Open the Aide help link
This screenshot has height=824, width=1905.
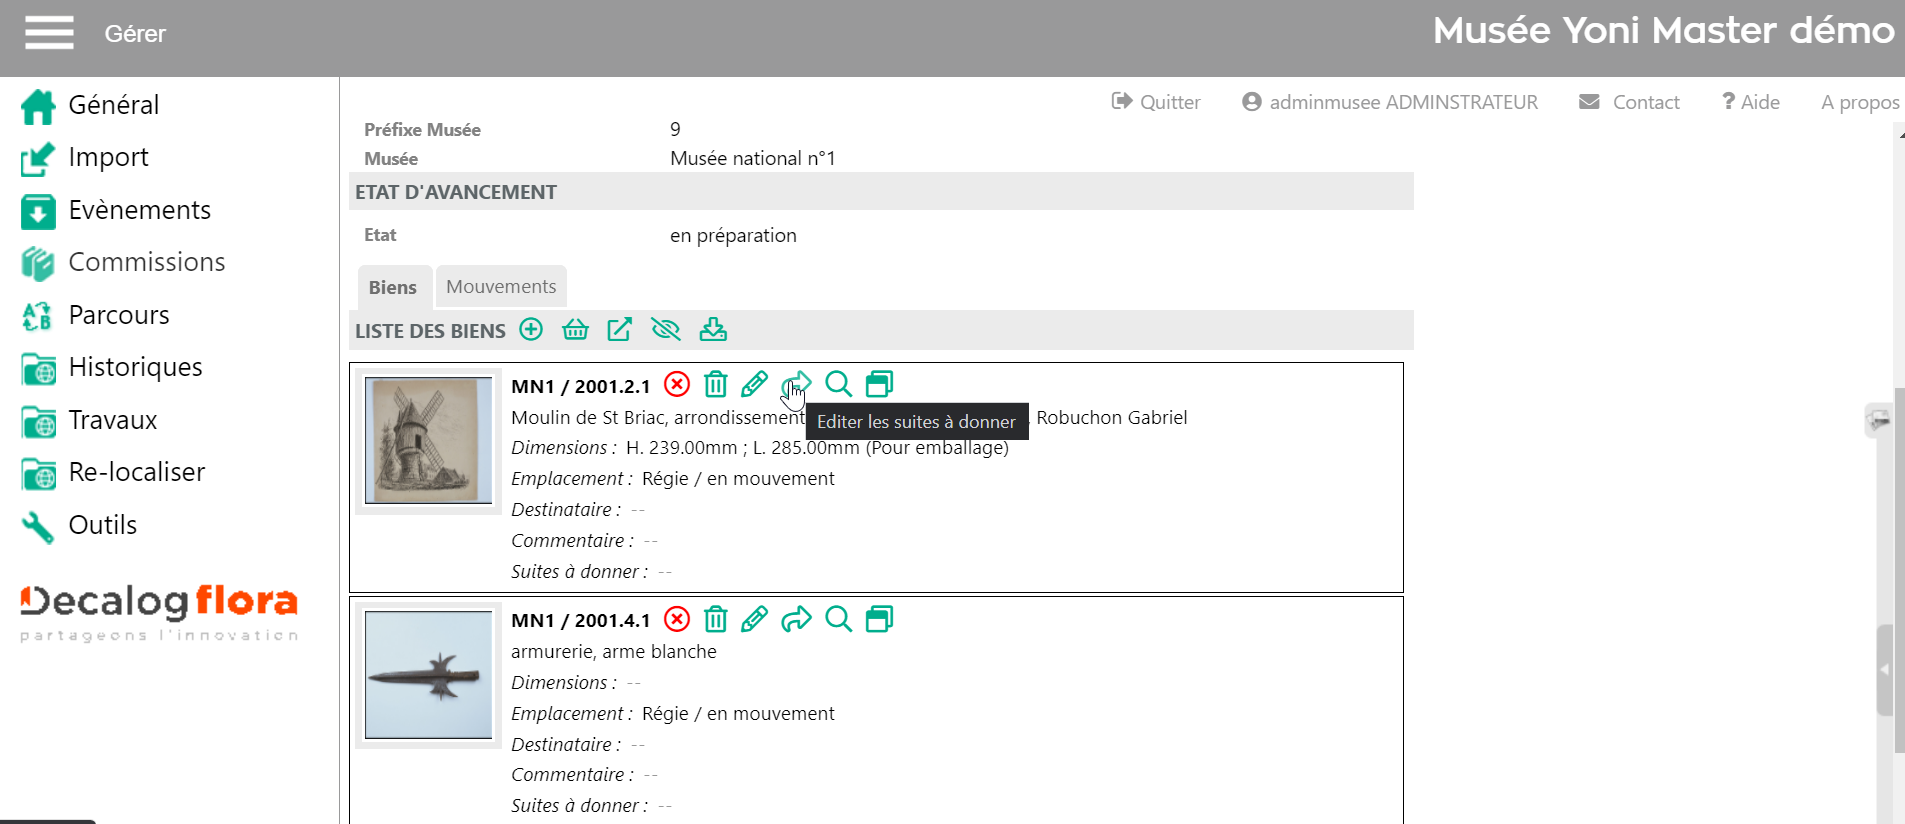click(x=1751, y=102)
